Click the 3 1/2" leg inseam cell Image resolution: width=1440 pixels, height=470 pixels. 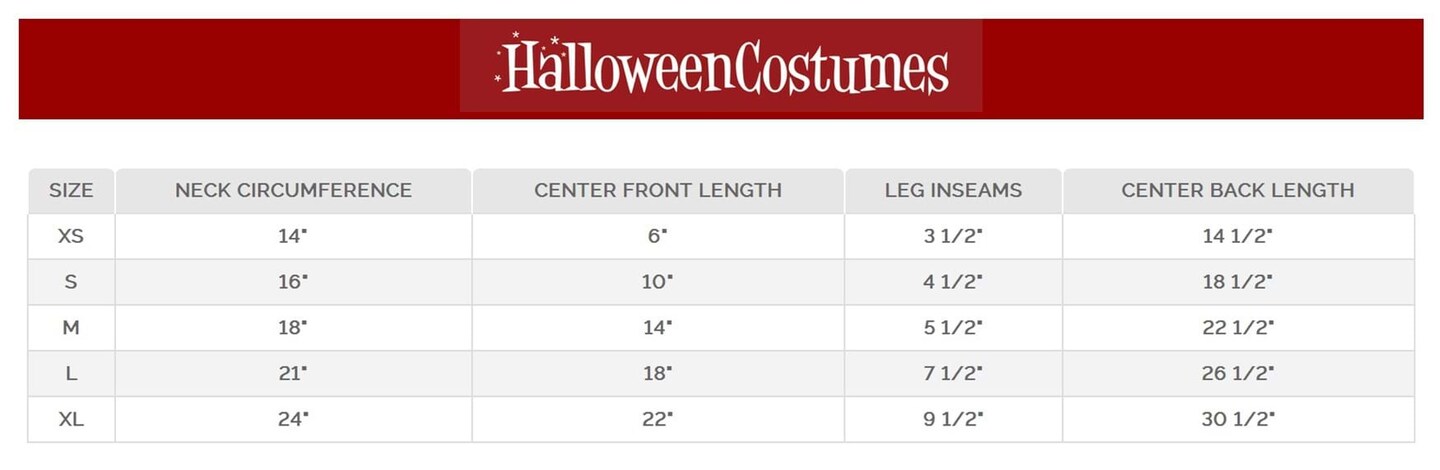click(x=953, y=236)
